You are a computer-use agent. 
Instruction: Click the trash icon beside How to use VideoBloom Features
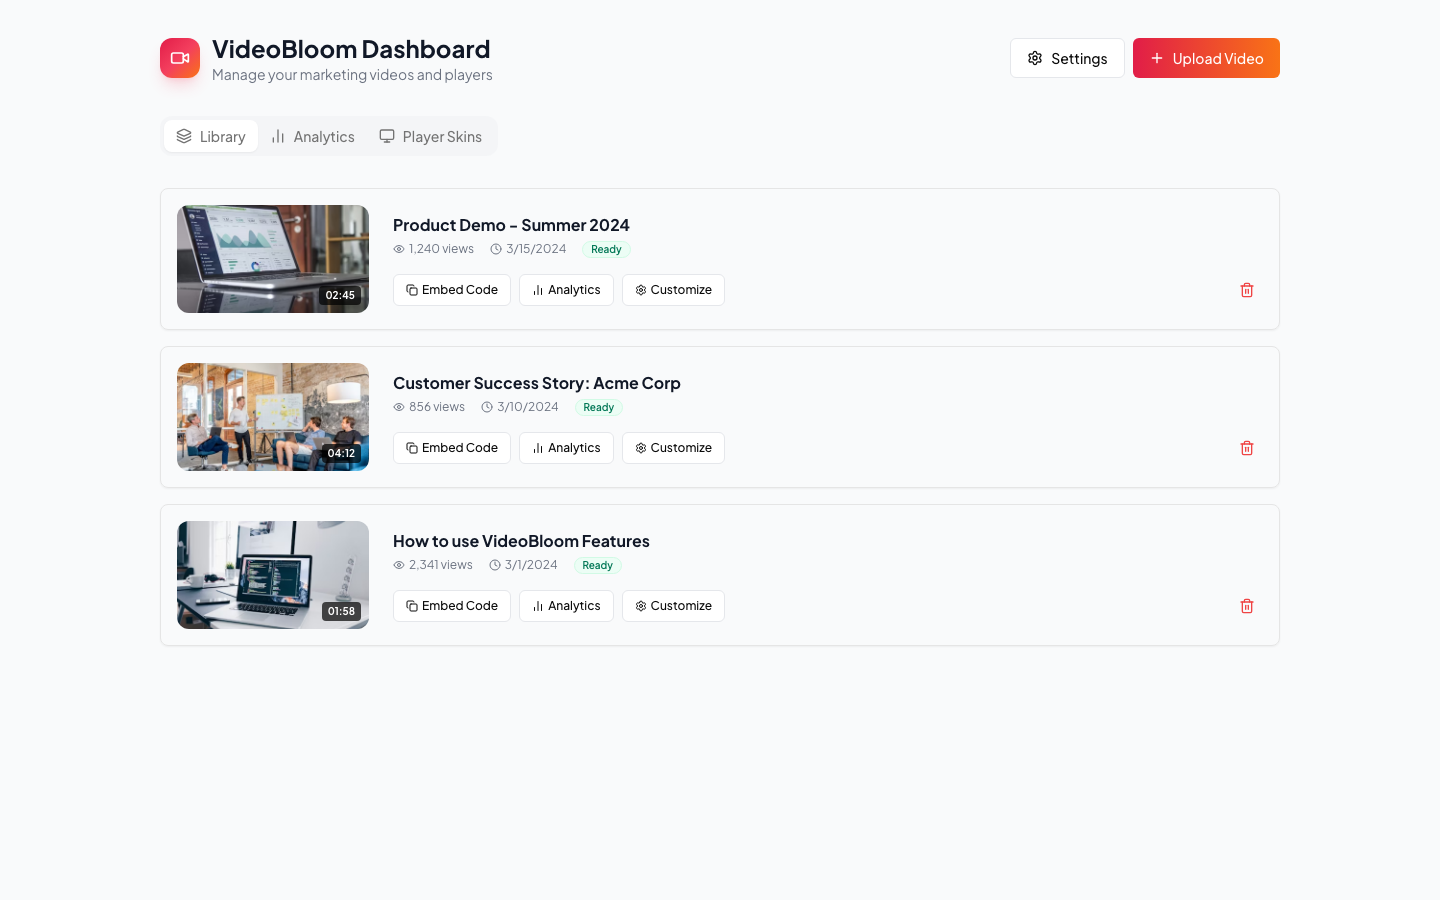coord(1247,606)
